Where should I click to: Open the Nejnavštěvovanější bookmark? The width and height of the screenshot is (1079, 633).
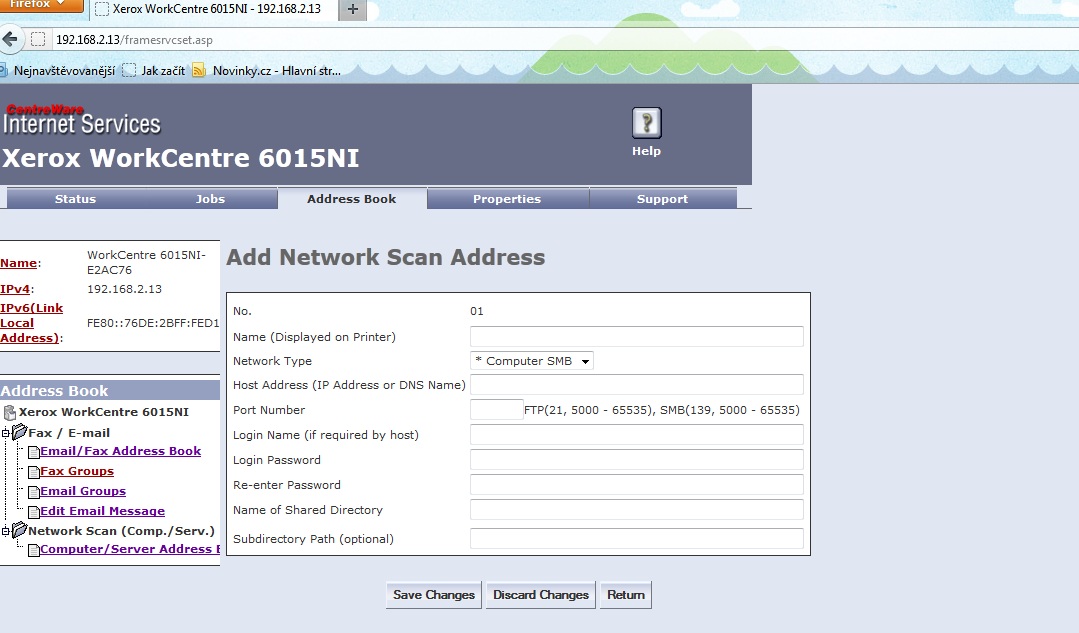[x=58, y=70]
